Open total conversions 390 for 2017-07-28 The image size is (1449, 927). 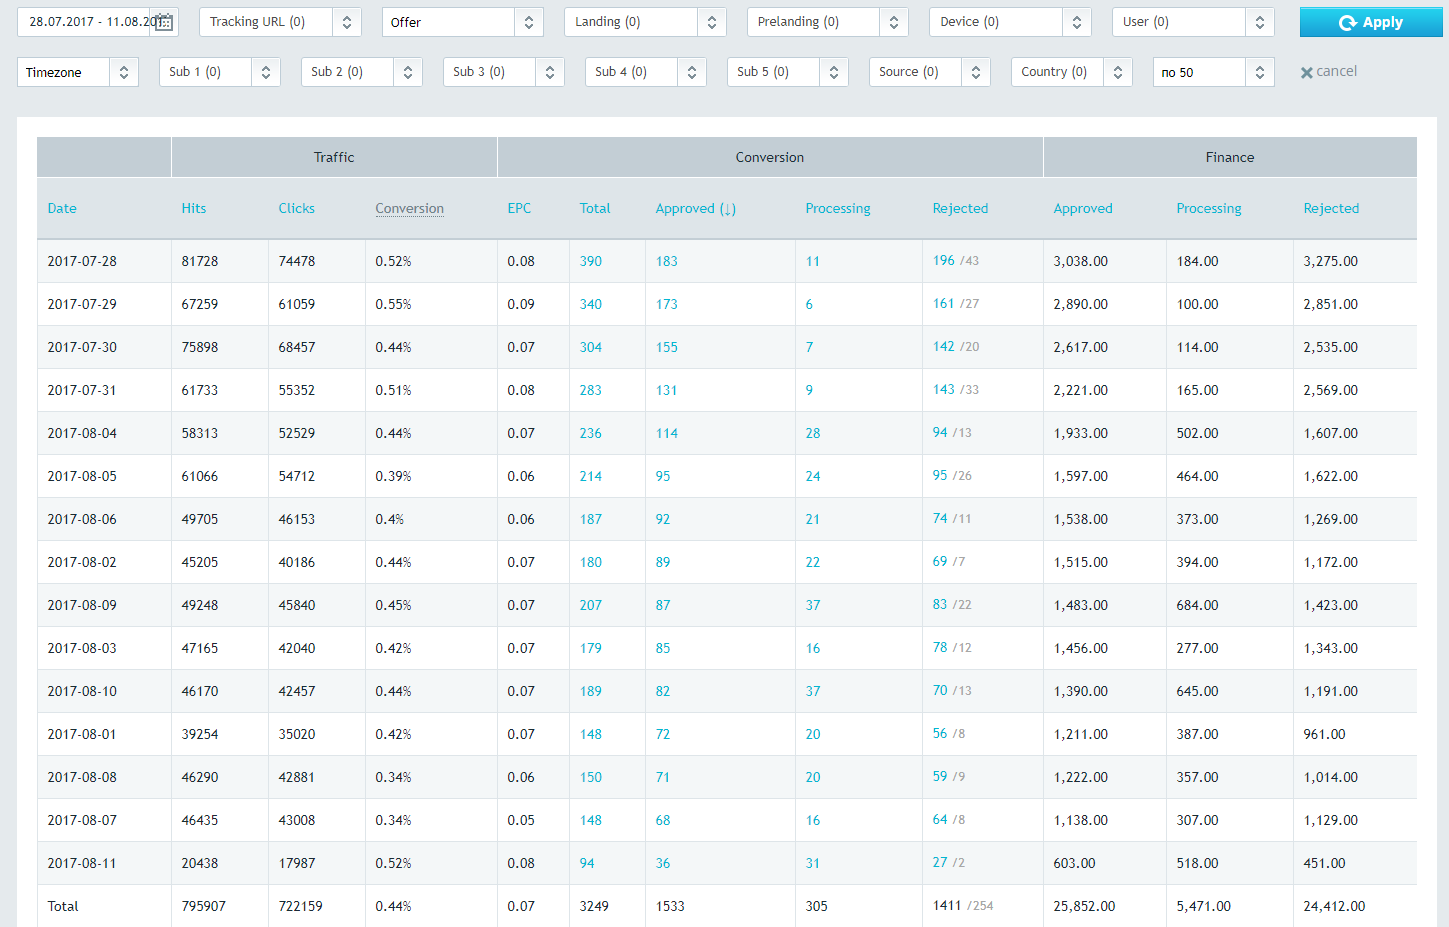[591, 261]
